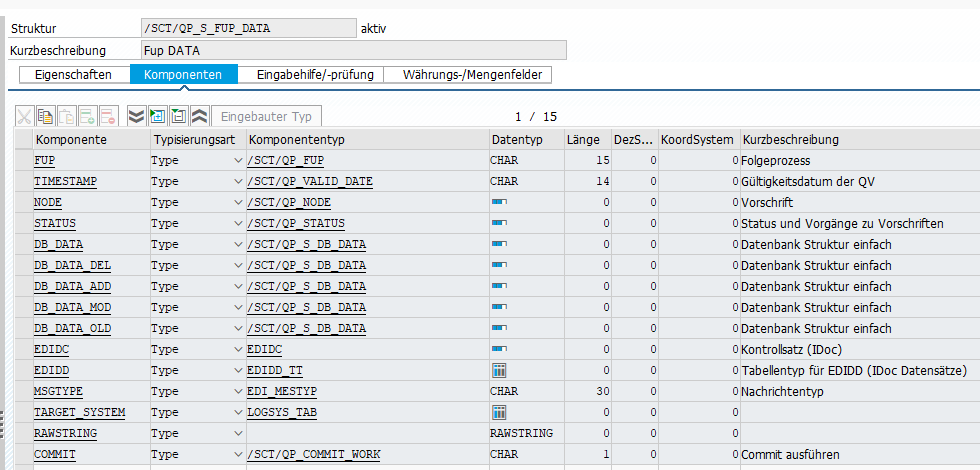Click the table type icon in TARGET_SYSTEM row
980x470 pixels.
(499, 412)
